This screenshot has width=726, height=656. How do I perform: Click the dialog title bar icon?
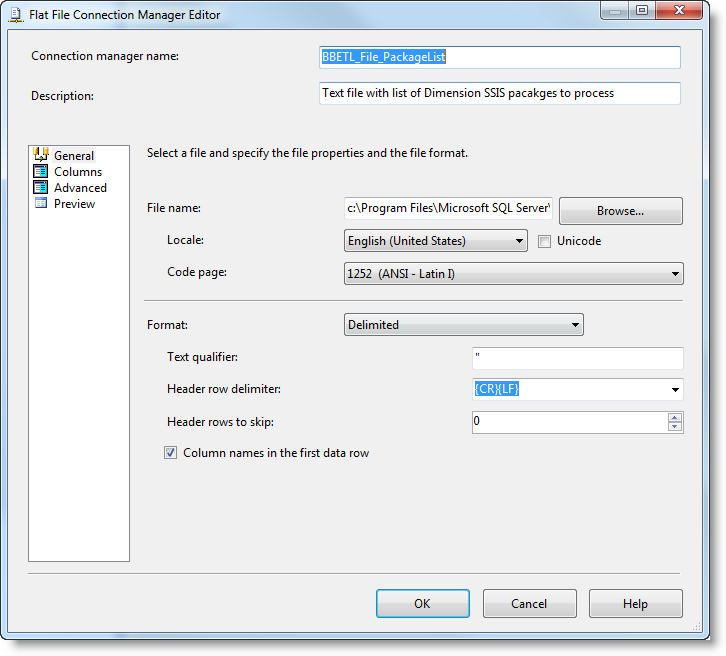point(16,15)
